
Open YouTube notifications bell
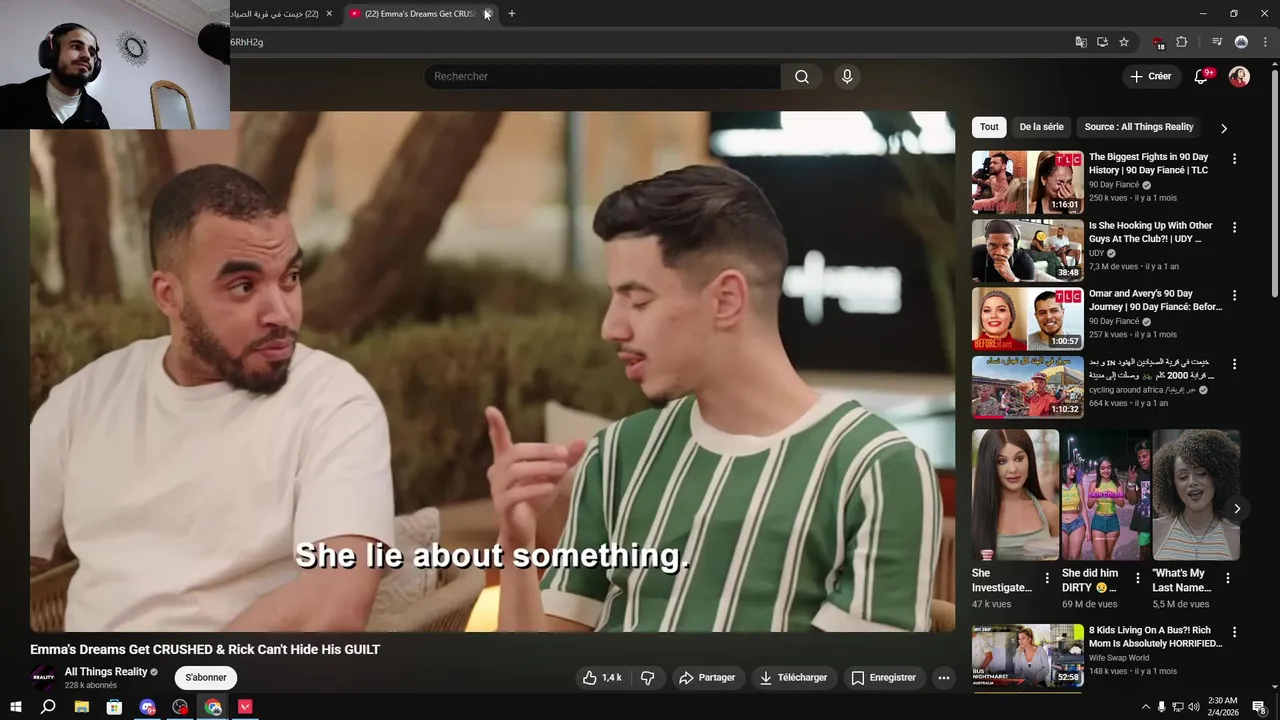coord(1202,77)
